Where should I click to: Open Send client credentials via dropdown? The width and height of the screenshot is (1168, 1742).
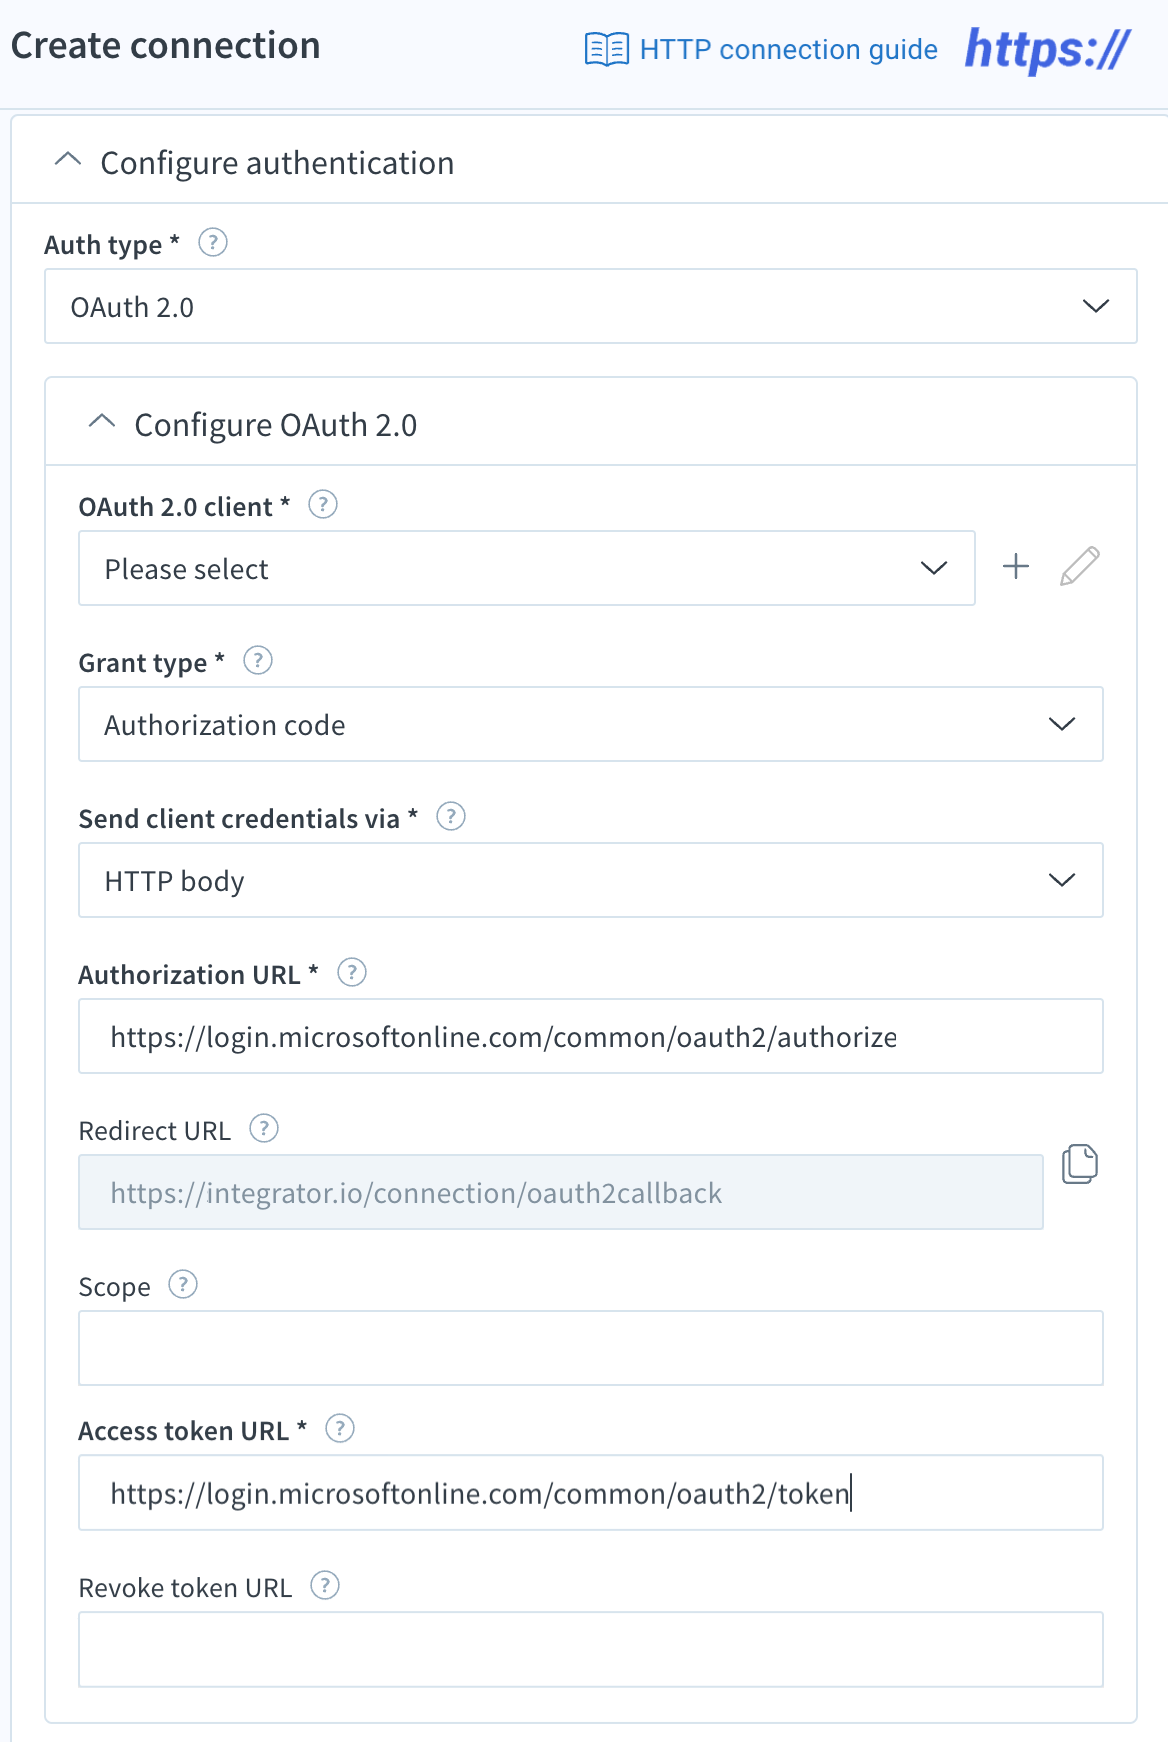(591, 880)
